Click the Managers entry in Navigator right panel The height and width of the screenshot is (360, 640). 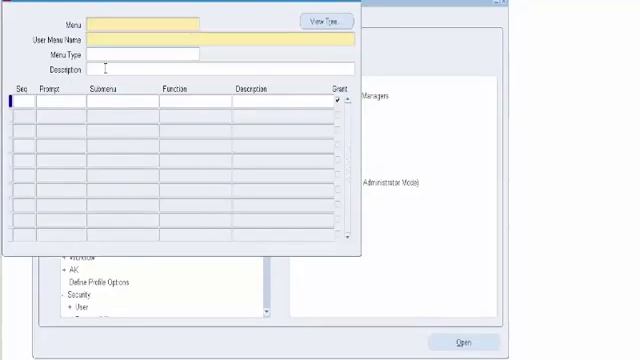tap(375, 96)
